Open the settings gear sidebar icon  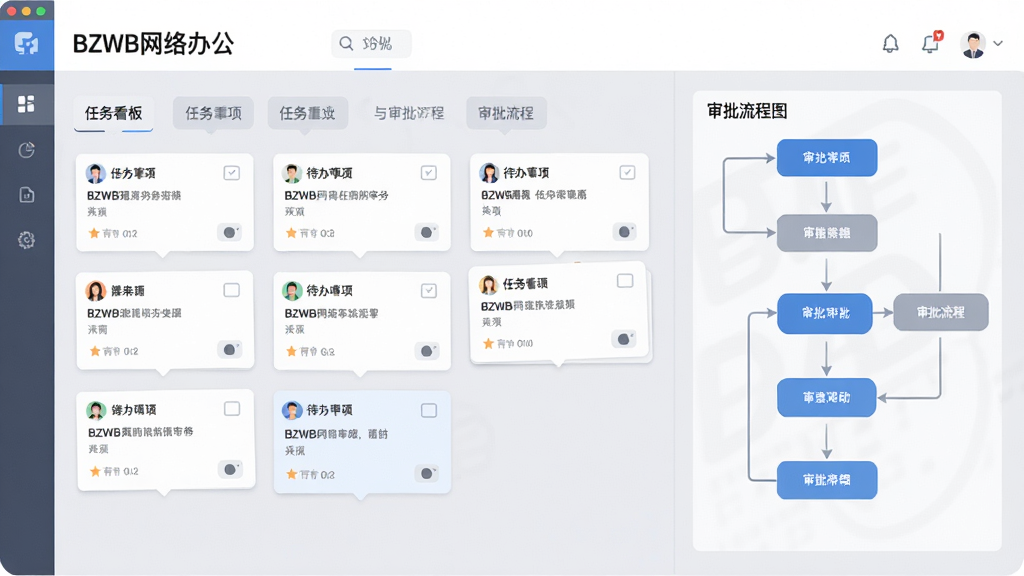26,240
